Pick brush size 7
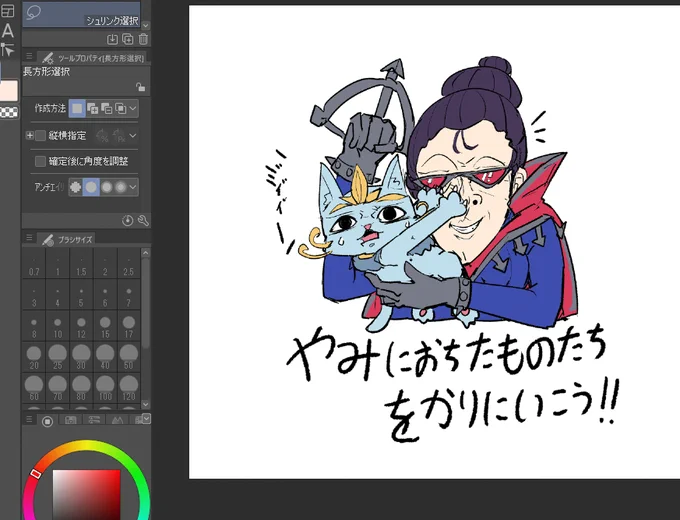Screen dimensions: 680x520 (128, 294)
